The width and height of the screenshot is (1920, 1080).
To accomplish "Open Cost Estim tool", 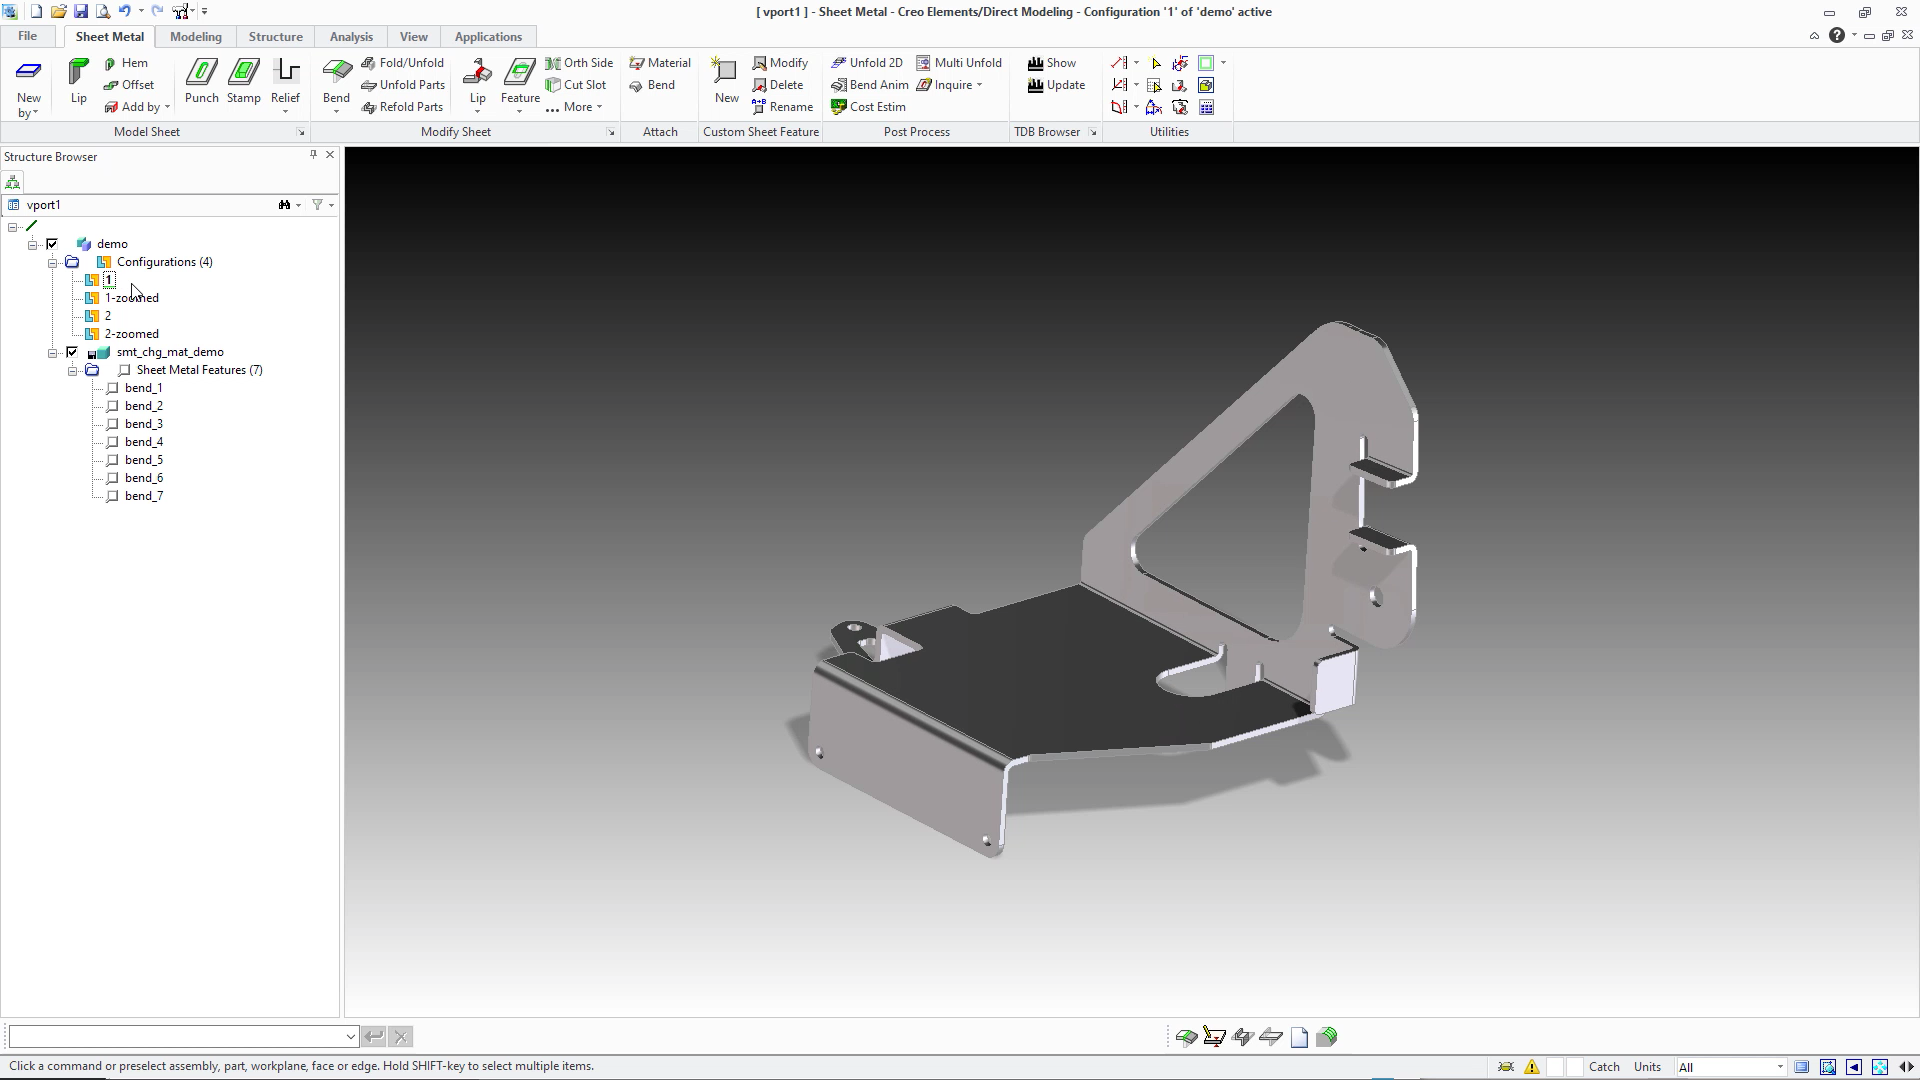I will point(868,107).
